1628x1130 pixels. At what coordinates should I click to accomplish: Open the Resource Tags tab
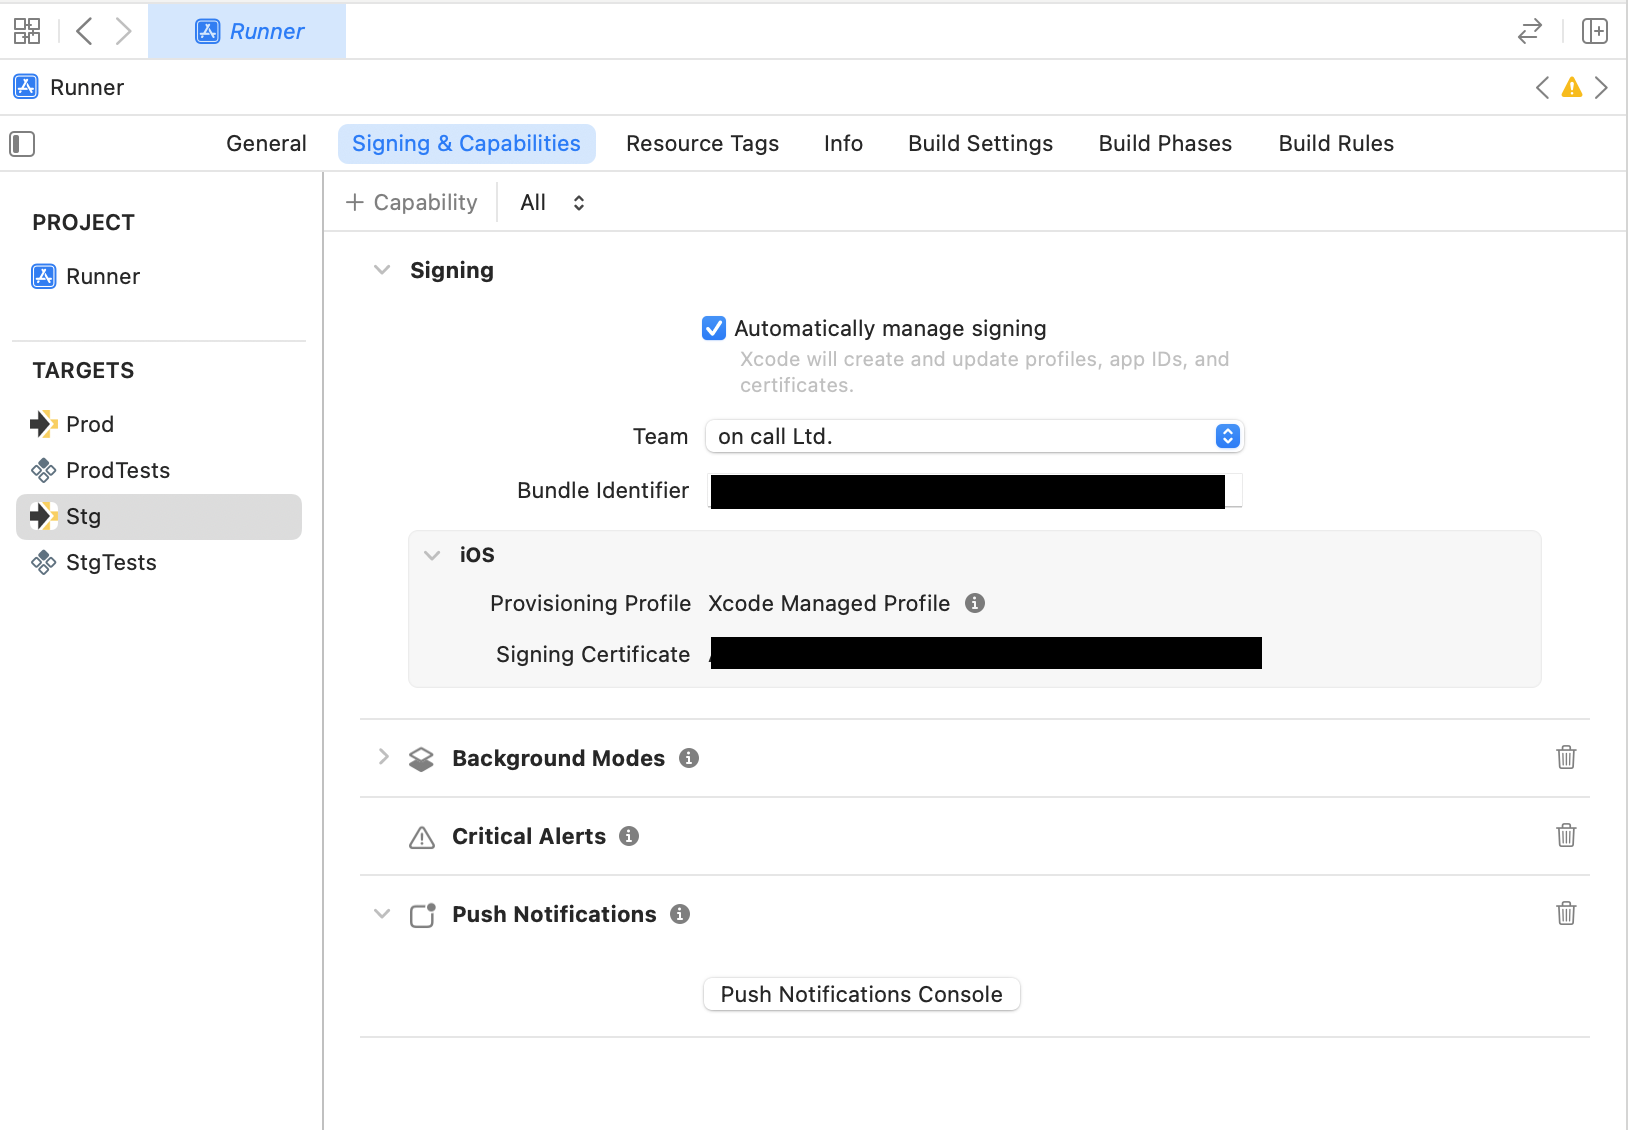(702, 144)
